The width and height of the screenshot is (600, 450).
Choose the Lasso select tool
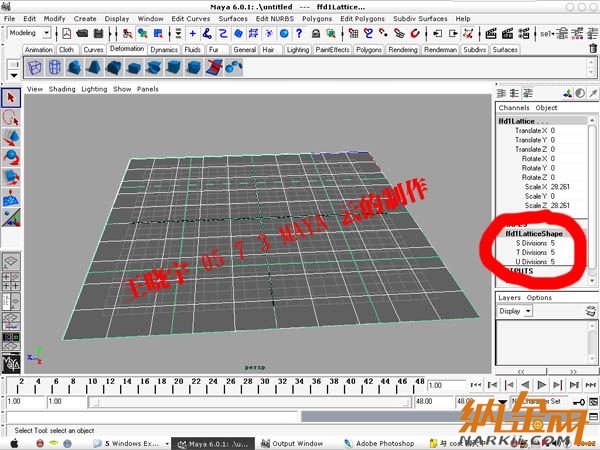[x=11, y=118]
